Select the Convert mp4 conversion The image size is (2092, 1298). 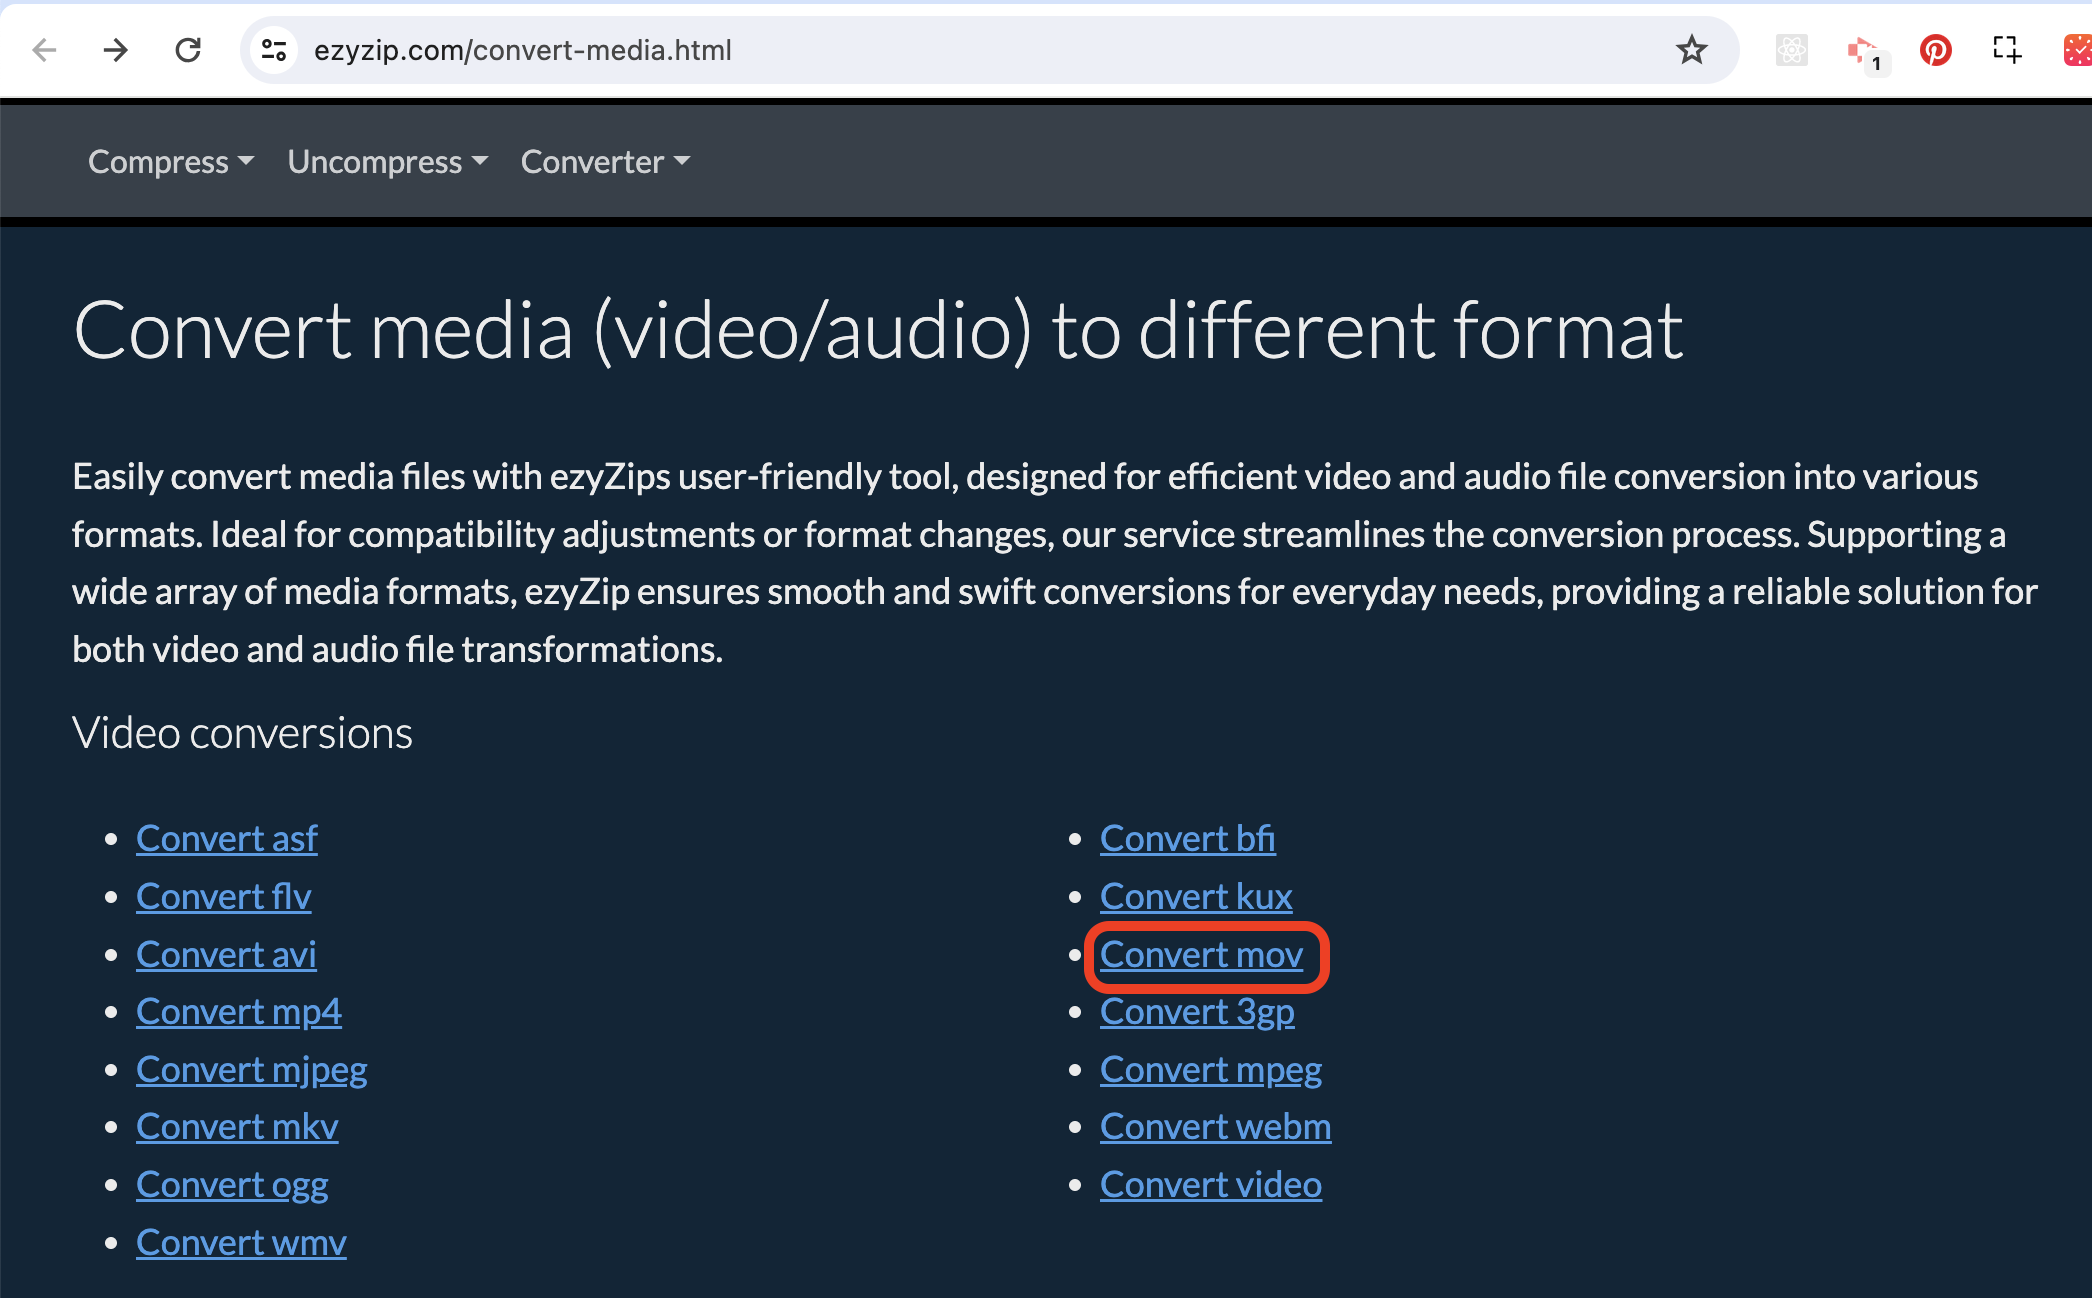(238, 1011)
